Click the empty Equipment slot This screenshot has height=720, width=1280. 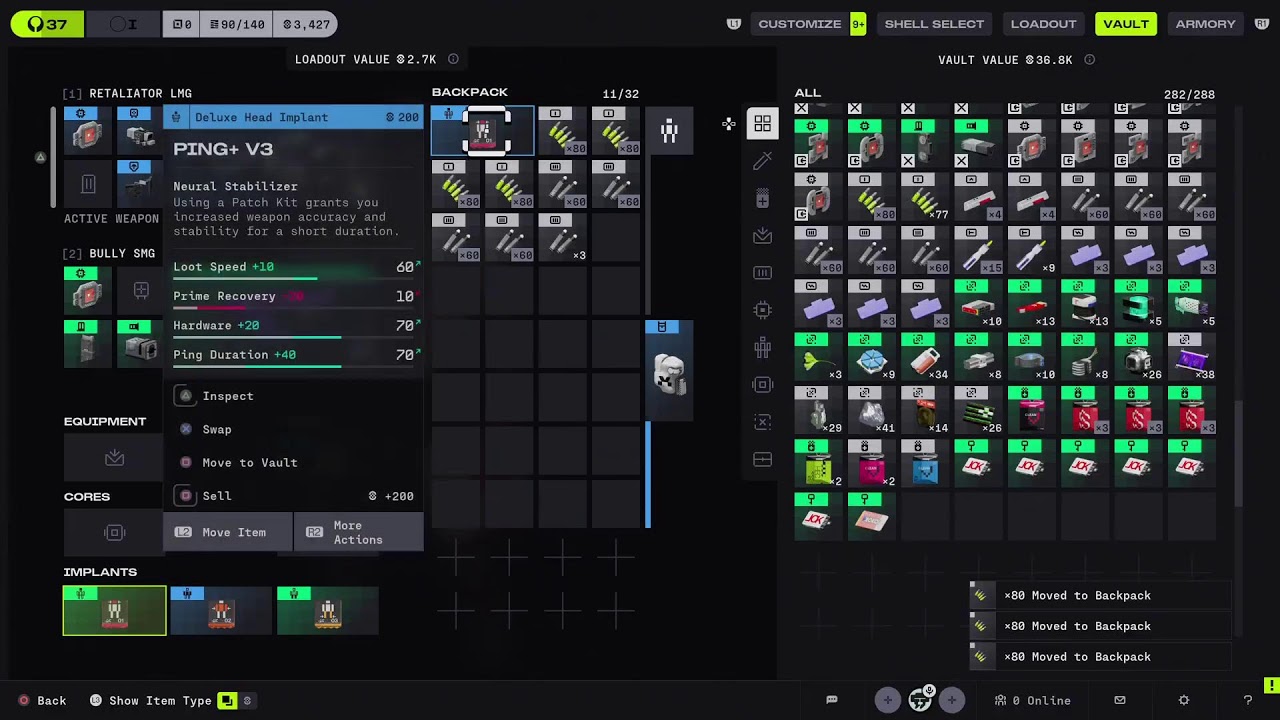pyautogui.click(x=114, y=458)
